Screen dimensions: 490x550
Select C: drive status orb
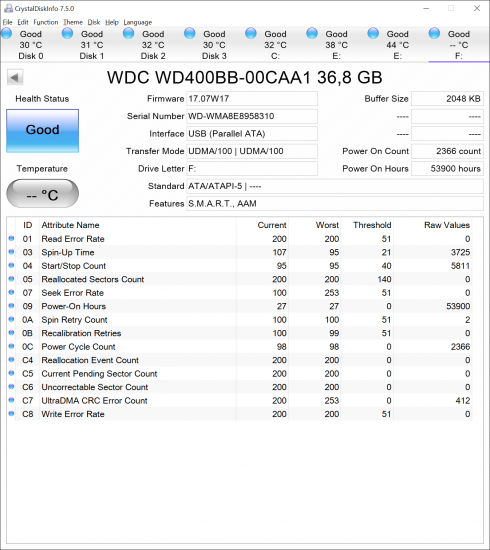tap(251, 34)
